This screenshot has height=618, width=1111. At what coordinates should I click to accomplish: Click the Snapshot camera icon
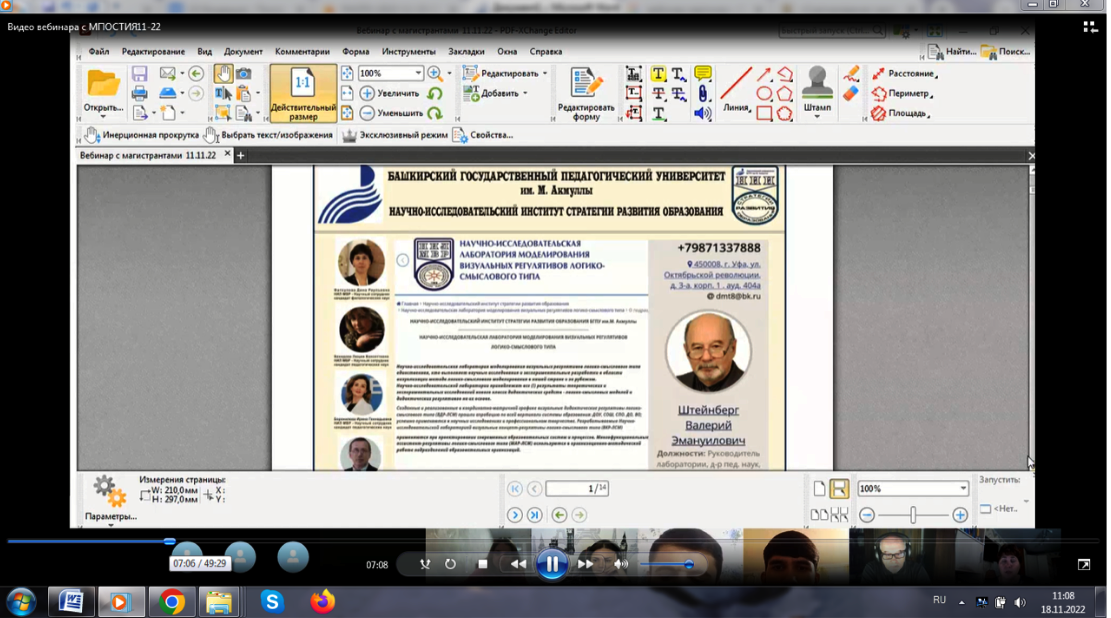(x=243, y=74)
